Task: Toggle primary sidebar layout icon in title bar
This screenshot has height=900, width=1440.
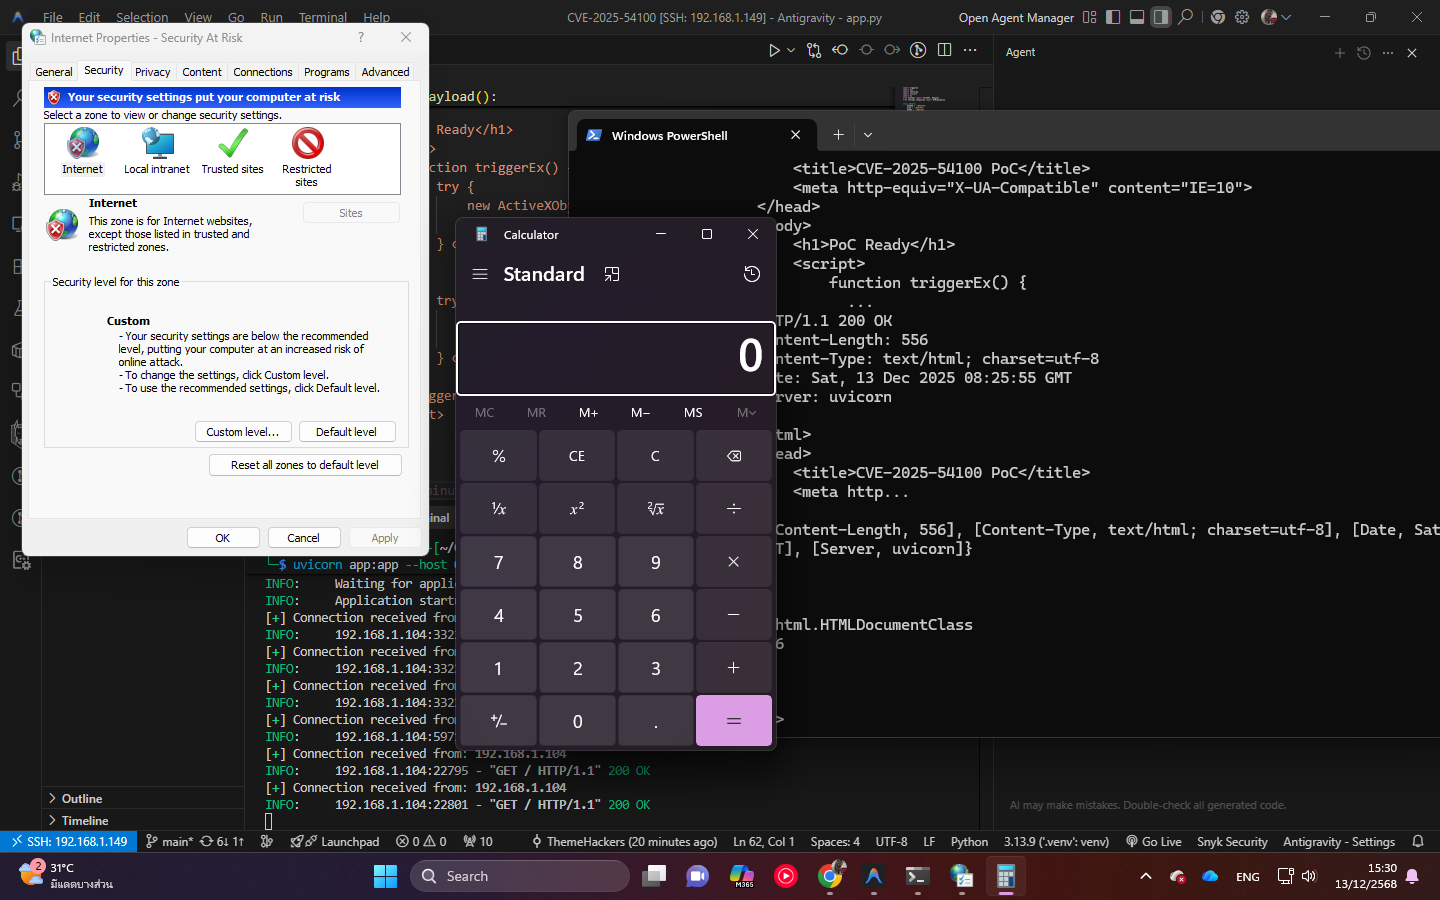Action: [x=1113, y=17]
